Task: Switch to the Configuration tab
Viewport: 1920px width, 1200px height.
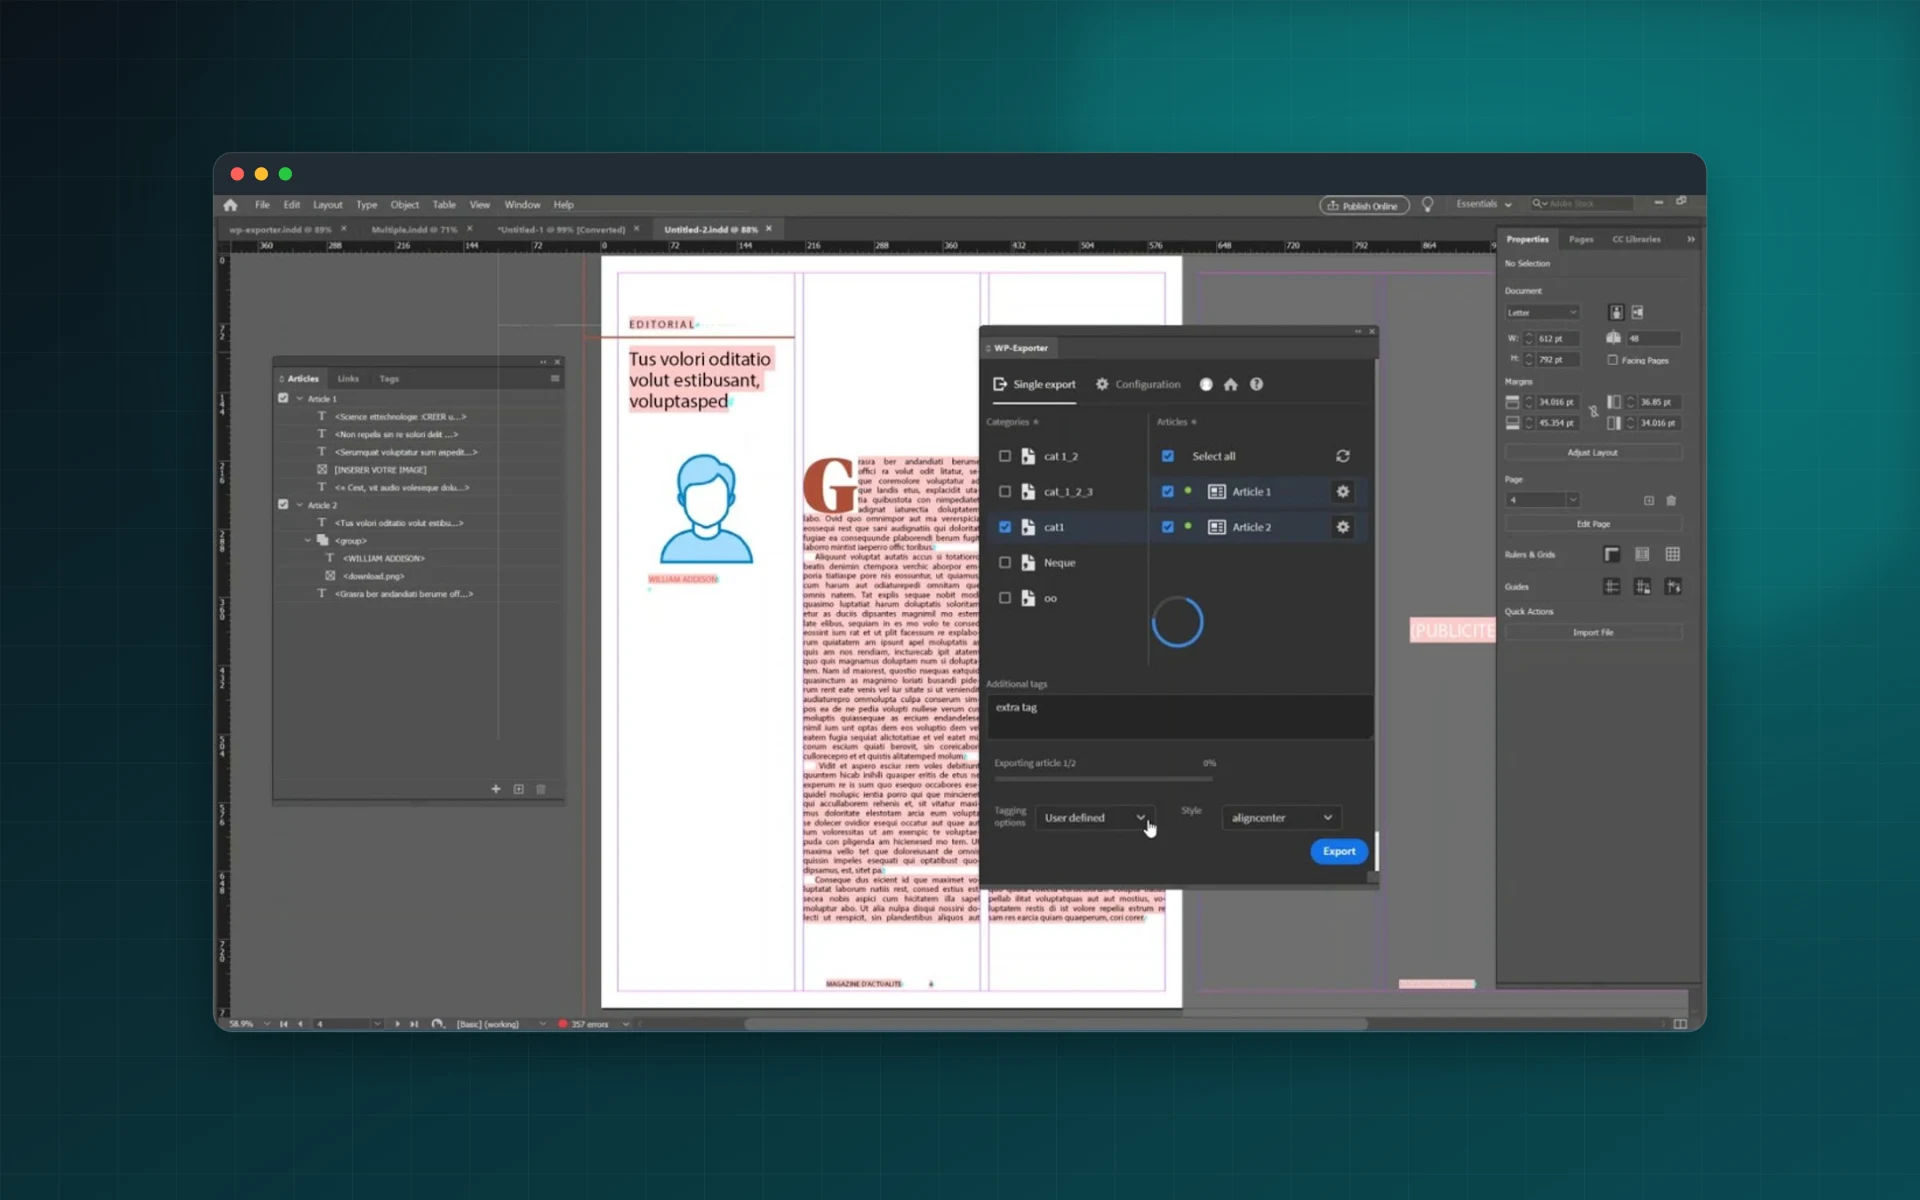Action: pyautogui.click(x=1138, y=385)
